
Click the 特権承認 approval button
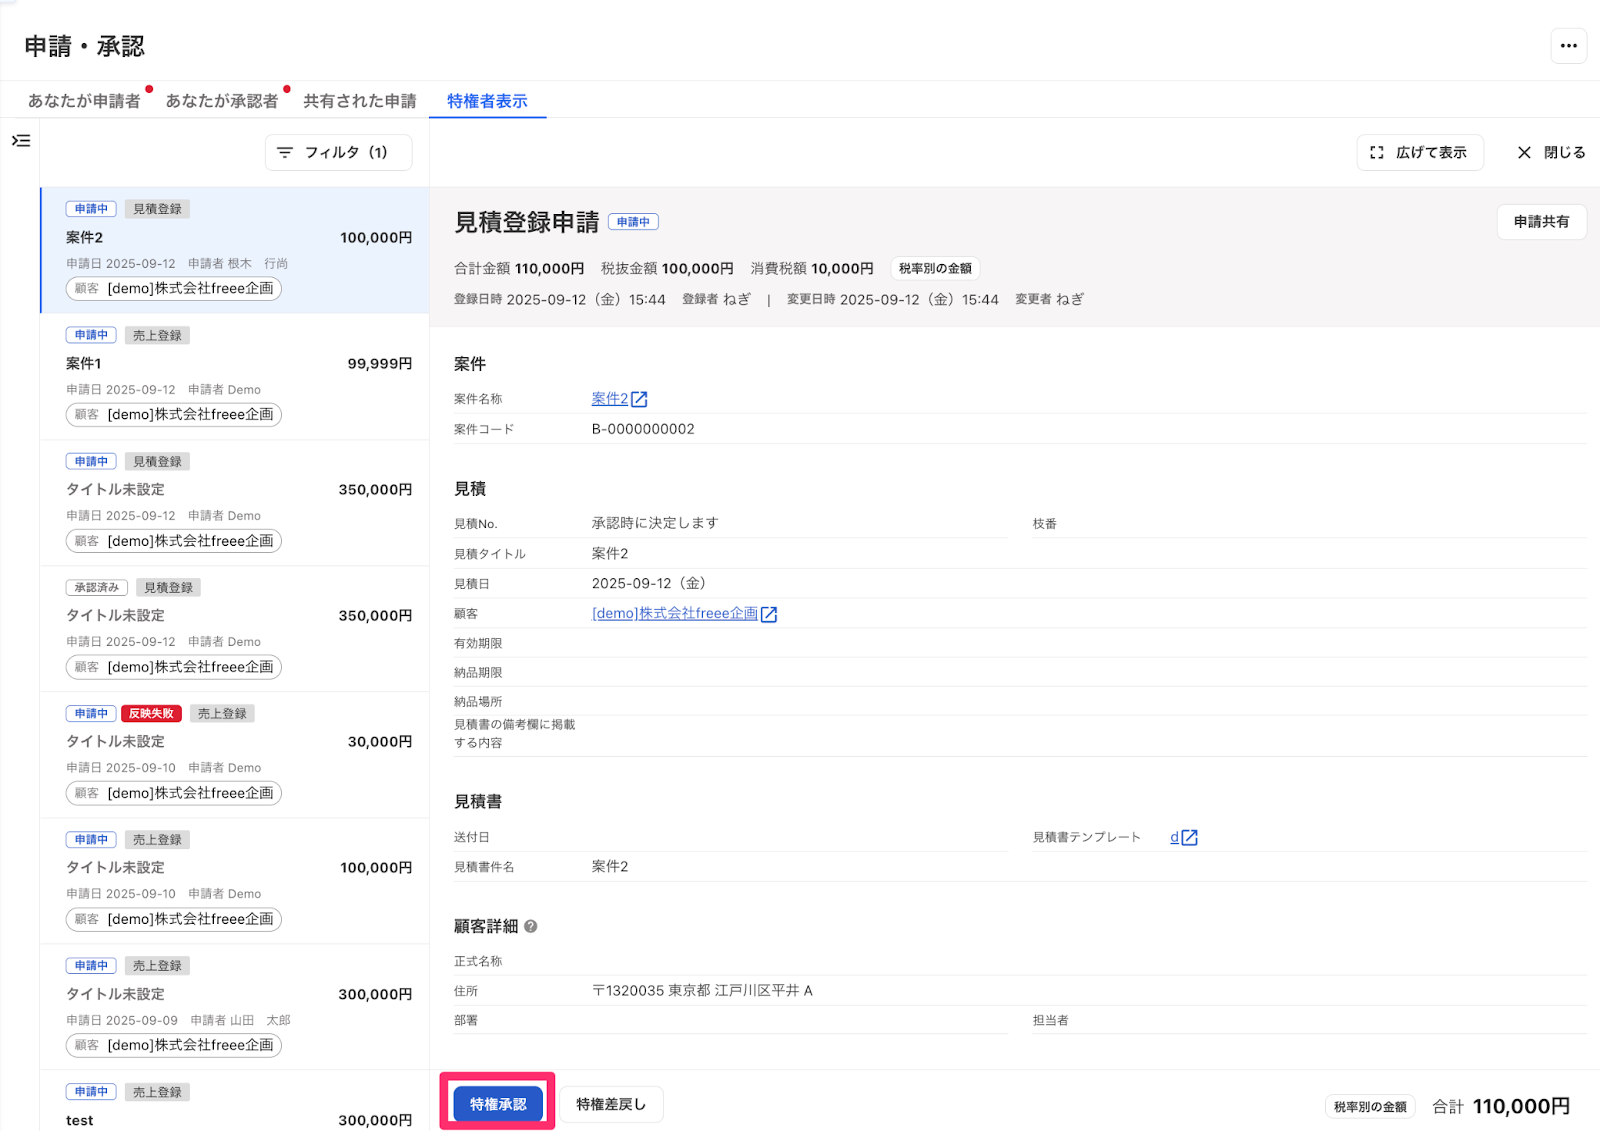pyautogui.click(x=497, y=1103)
